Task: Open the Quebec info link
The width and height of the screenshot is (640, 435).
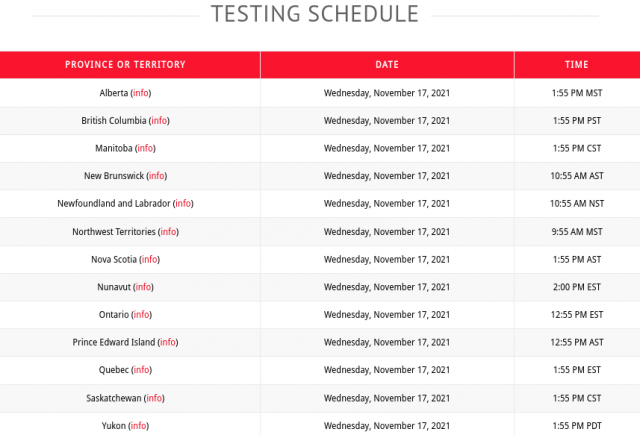Action: [x=142, y=370]
